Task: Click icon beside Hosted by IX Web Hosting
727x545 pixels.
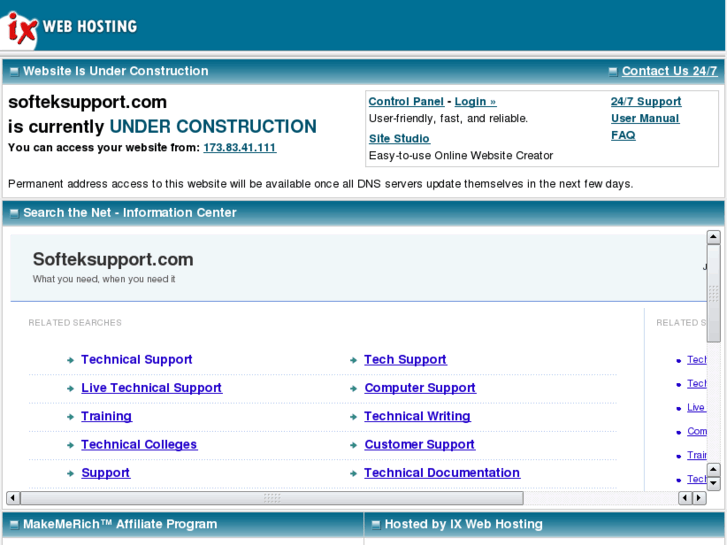Action: click(x=376, y=525)
